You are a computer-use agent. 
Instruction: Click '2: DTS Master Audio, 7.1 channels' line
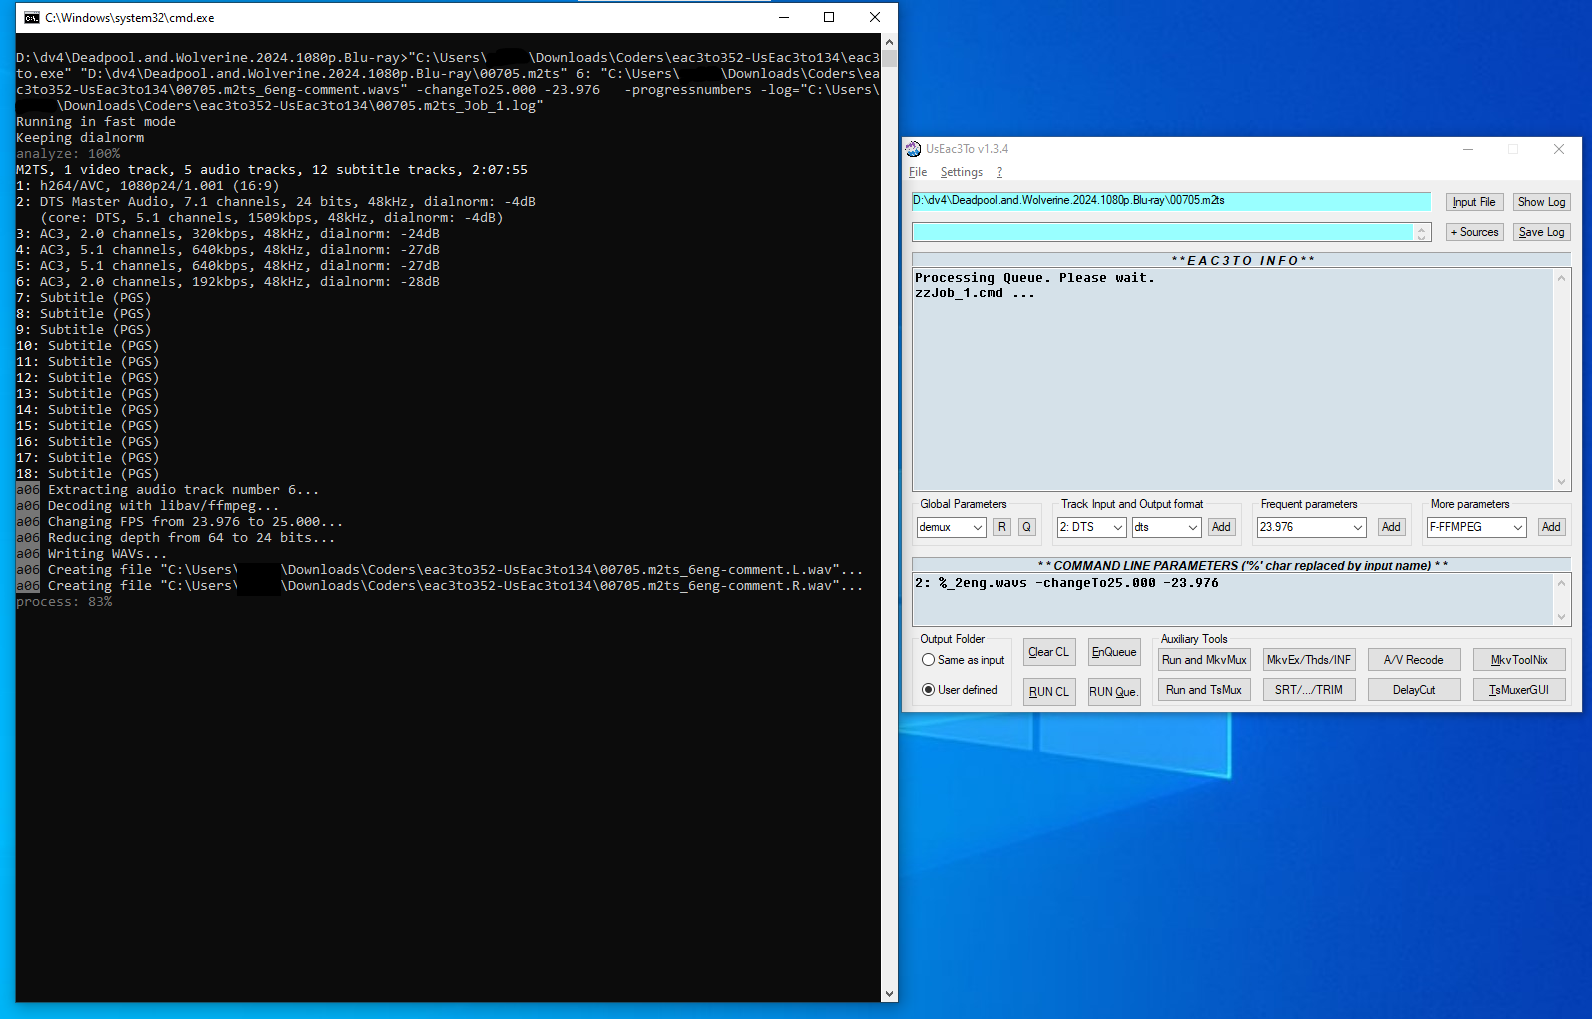[x=276, y=202]
